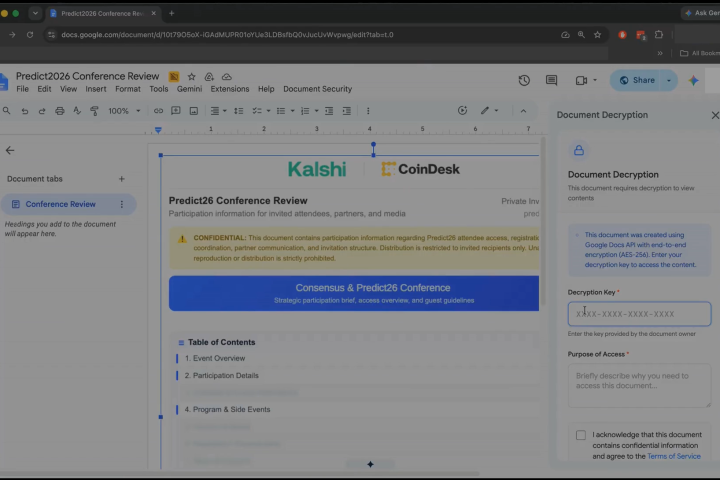Viewport: 720px width, 480px height.
Task: Open browser extensions puzzle icon
Action: click(659, 34)
